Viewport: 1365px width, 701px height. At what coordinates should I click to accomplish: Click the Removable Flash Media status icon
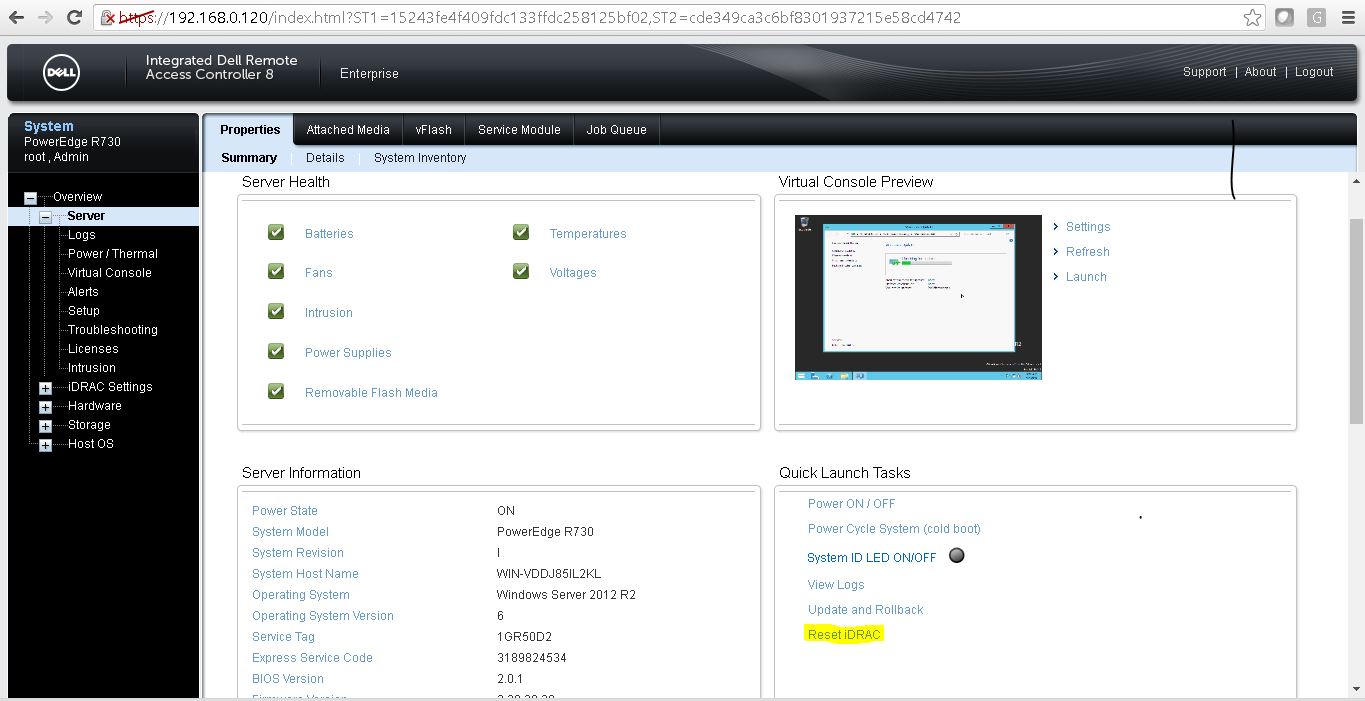pos(275,391)
